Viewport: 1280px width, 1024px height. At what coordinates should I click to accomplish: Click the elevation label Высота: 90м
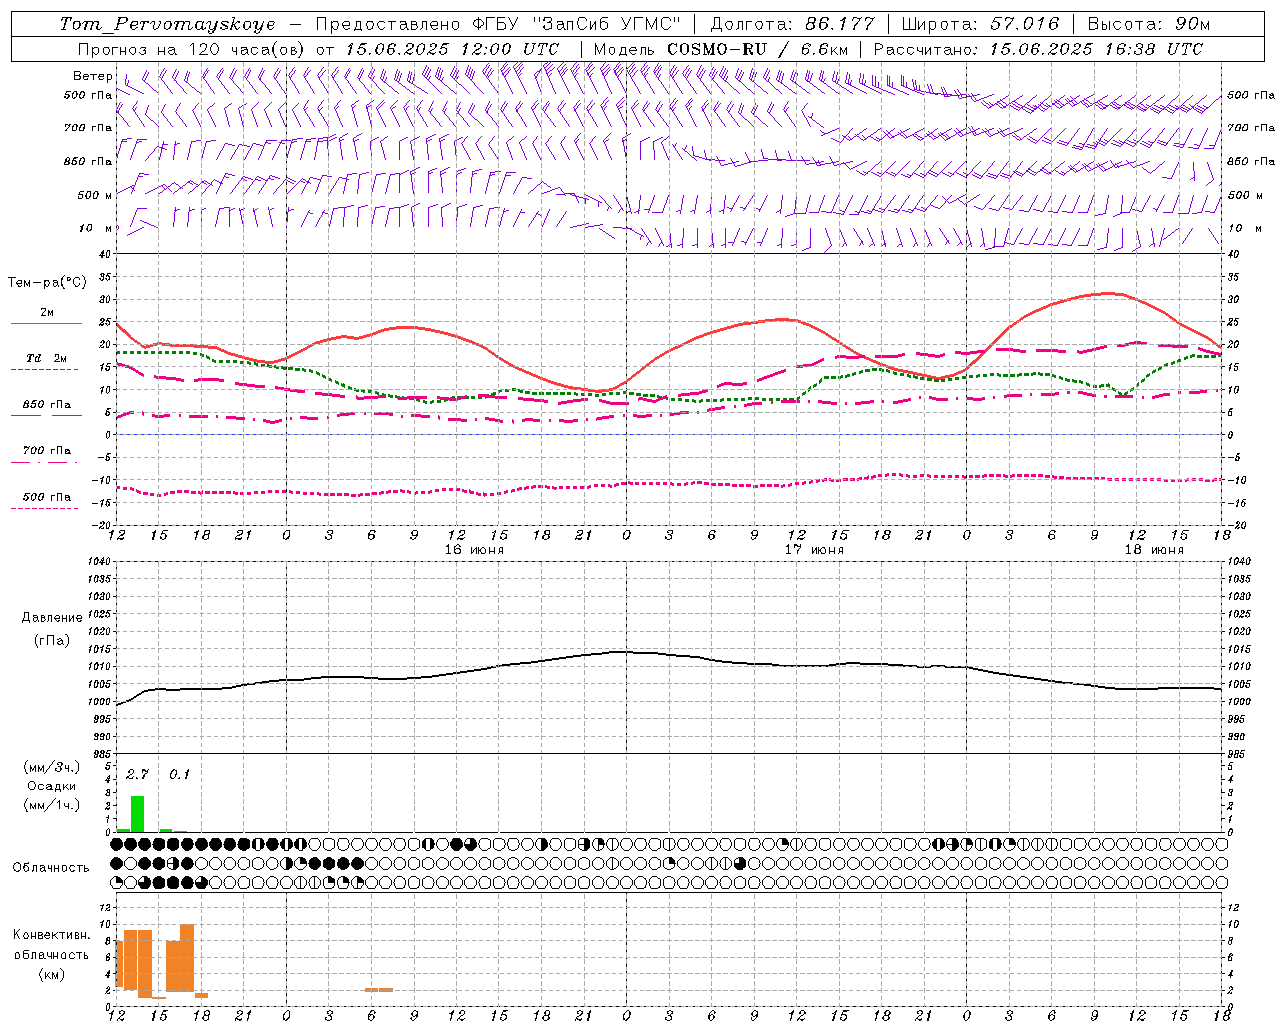(1149, 24)
